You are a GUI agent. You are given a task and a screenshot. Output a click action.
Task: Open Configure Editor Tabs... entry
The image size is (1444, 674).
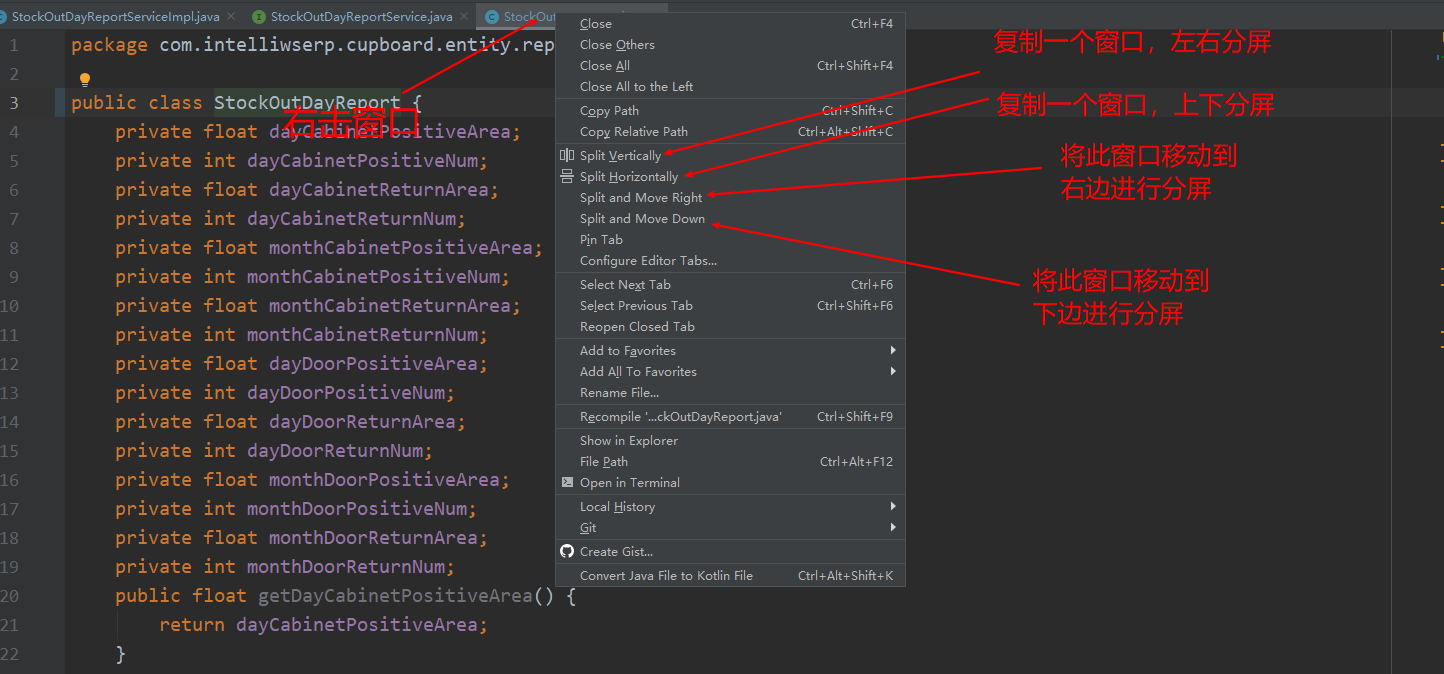[730, 260]
